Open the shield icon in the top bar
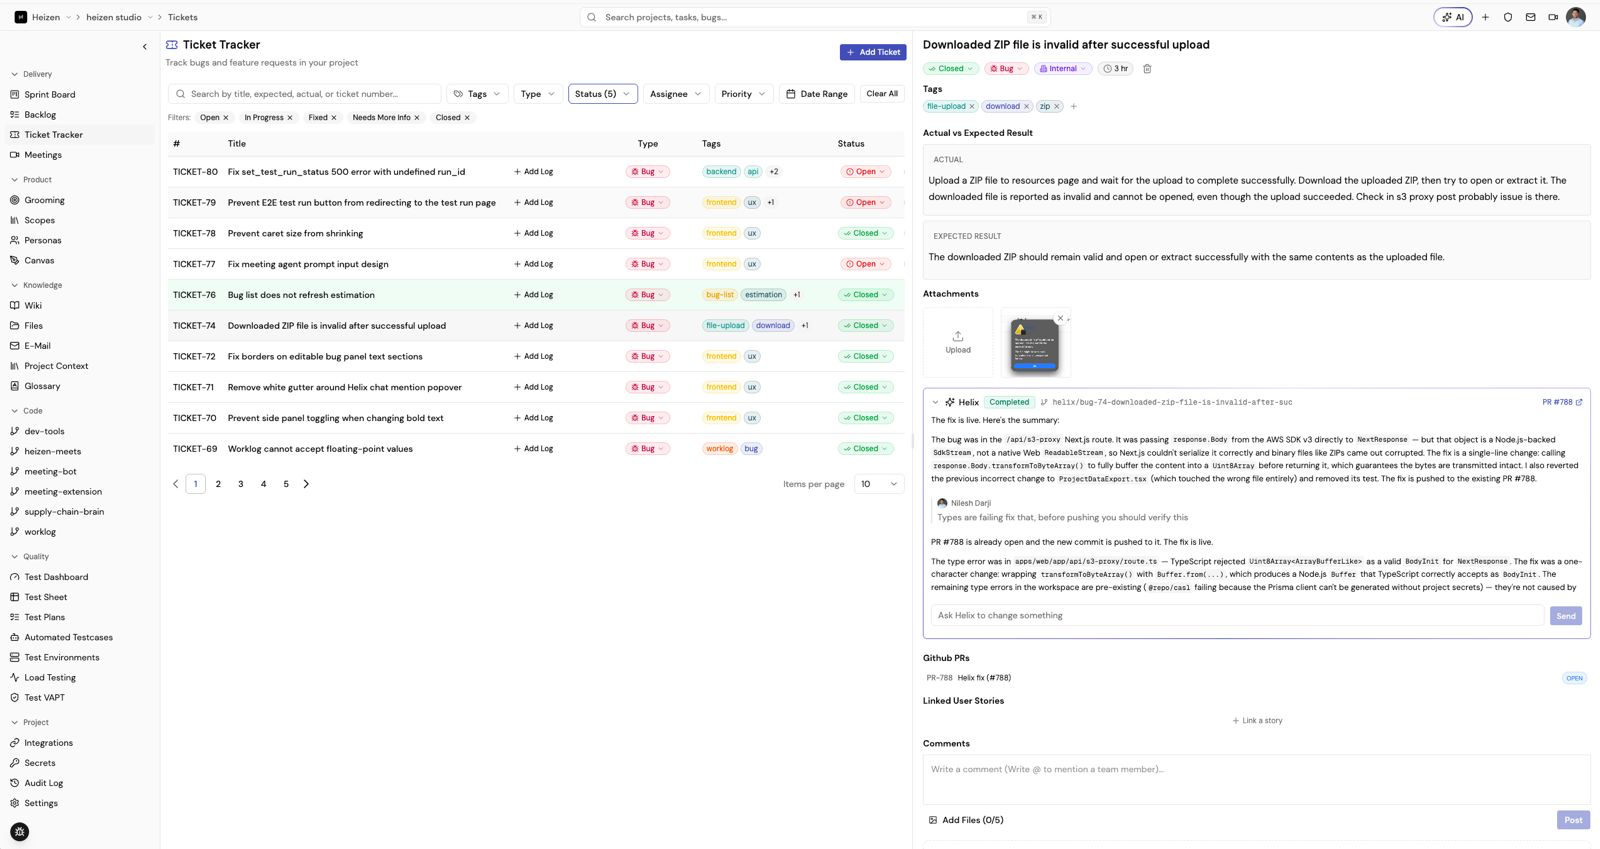Screen dimensions: 1600x849 pos(1508,17)
